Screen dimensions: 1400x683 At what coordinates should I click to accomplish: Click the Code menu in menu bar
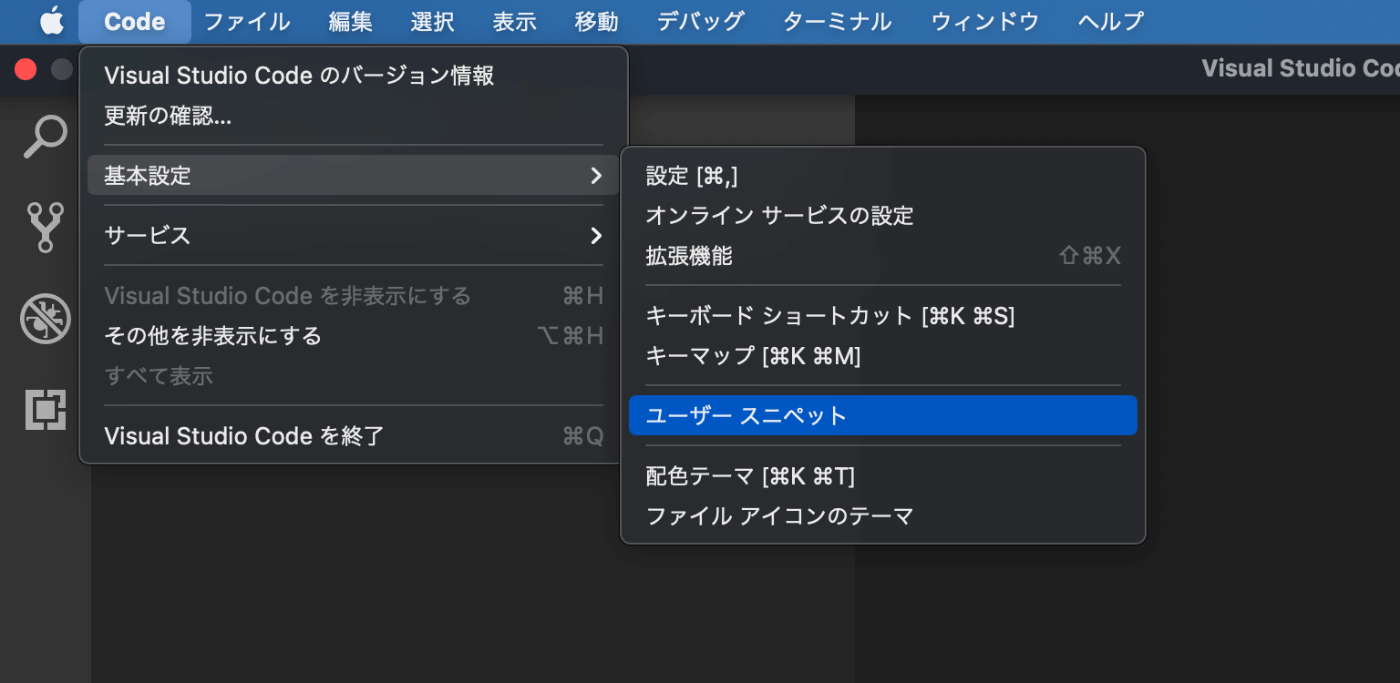pos(134,21)
